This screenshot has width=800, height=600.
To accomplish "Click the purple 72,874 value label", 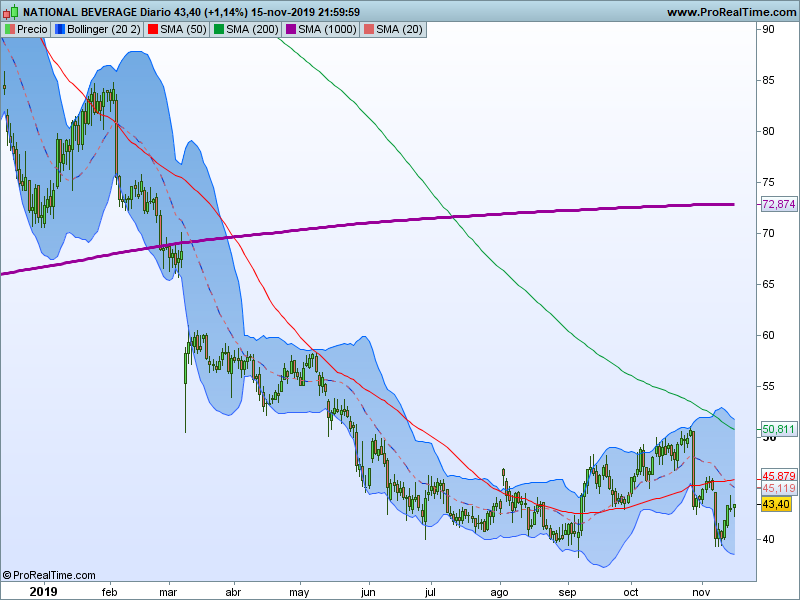I will point(779,205).
